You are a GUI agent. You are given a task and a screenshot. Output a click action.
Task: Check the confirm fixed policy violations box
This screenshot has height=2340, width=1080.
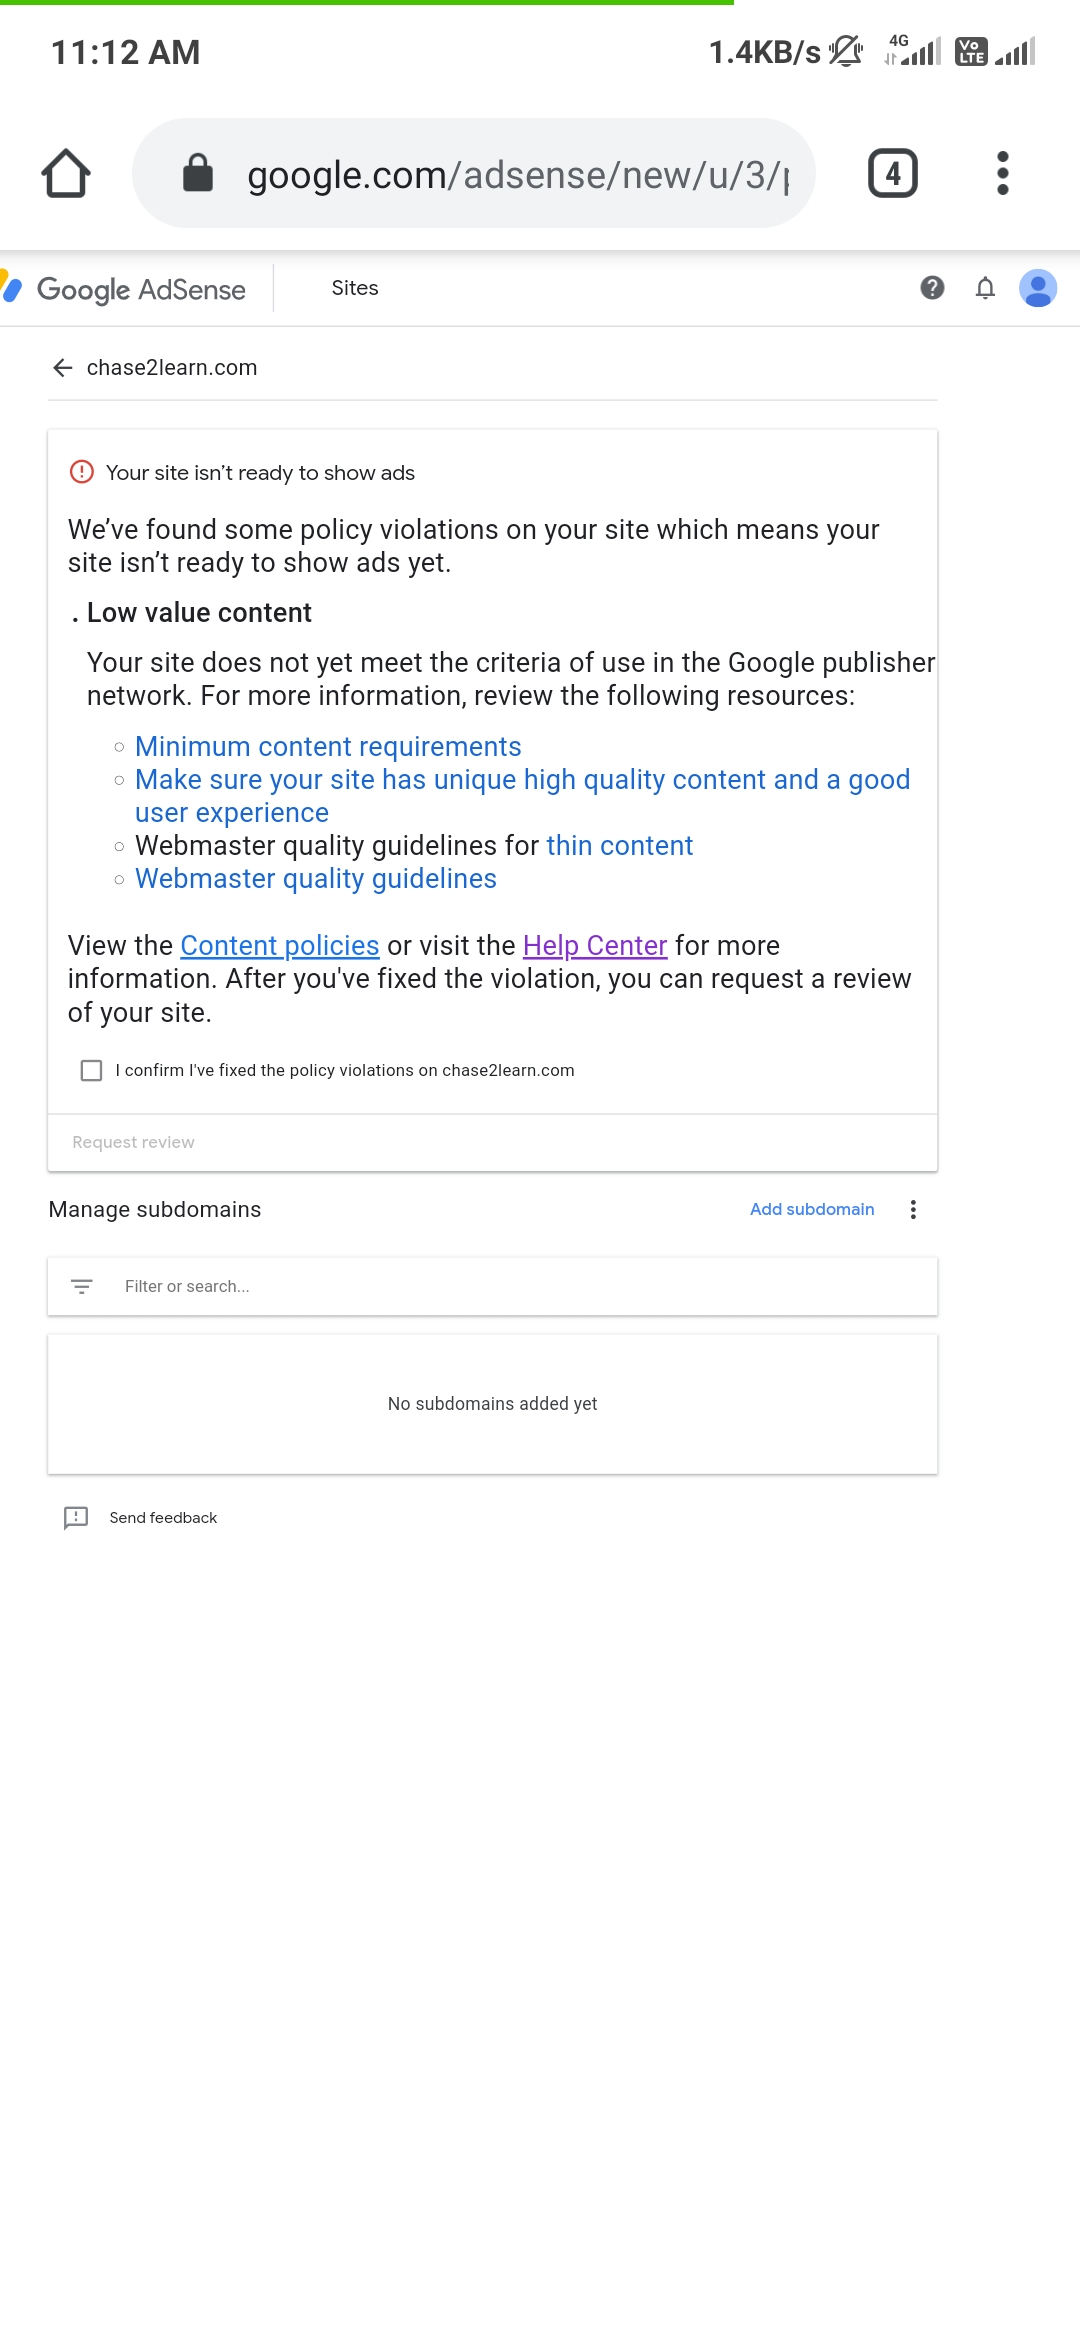tap(91, 1071)
